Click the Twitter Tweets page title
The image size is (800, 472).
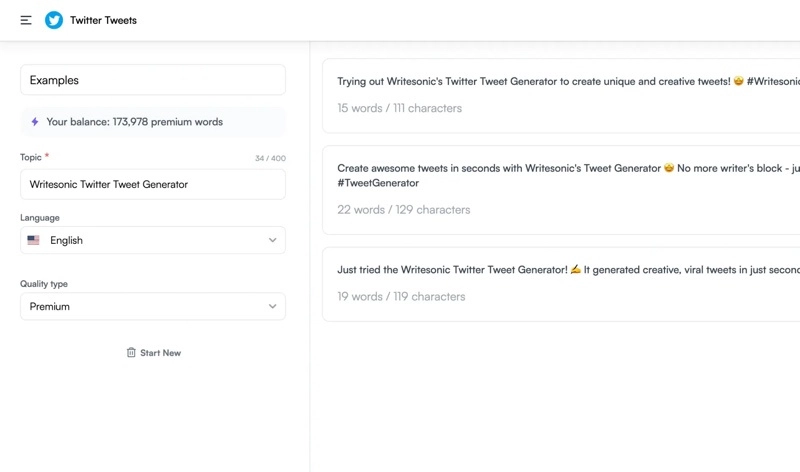pos(103,20)
